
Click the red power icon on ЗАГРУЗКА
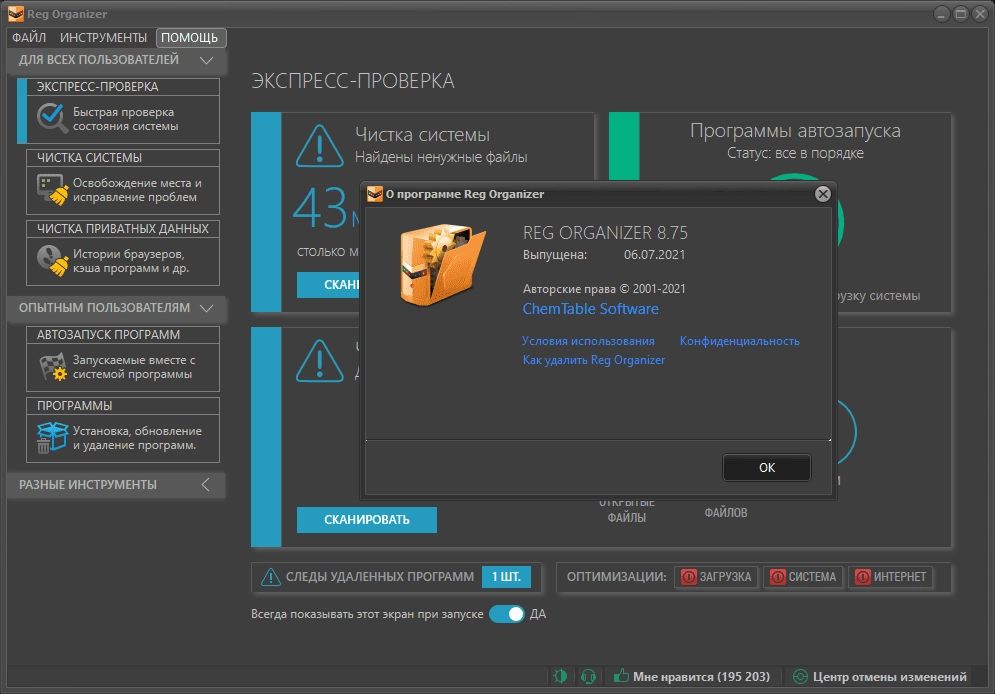click(x=689, y=577)
